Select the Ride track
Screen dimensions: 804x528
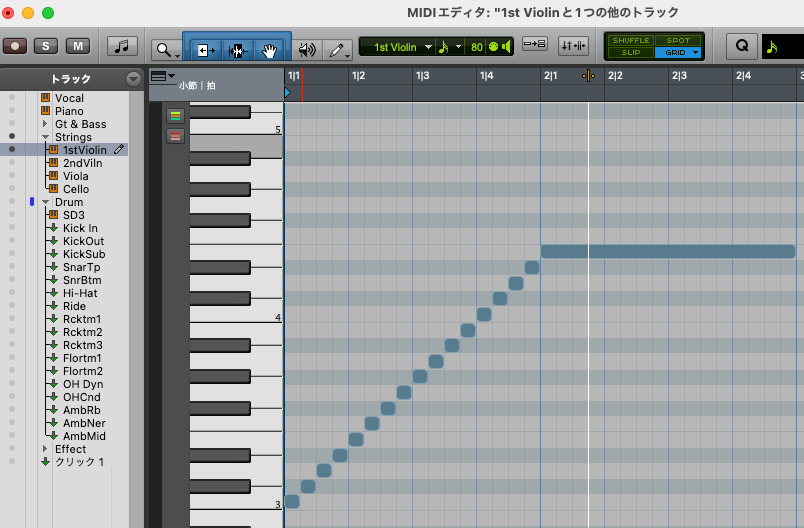pyautogui.click(x=74, y=306)
